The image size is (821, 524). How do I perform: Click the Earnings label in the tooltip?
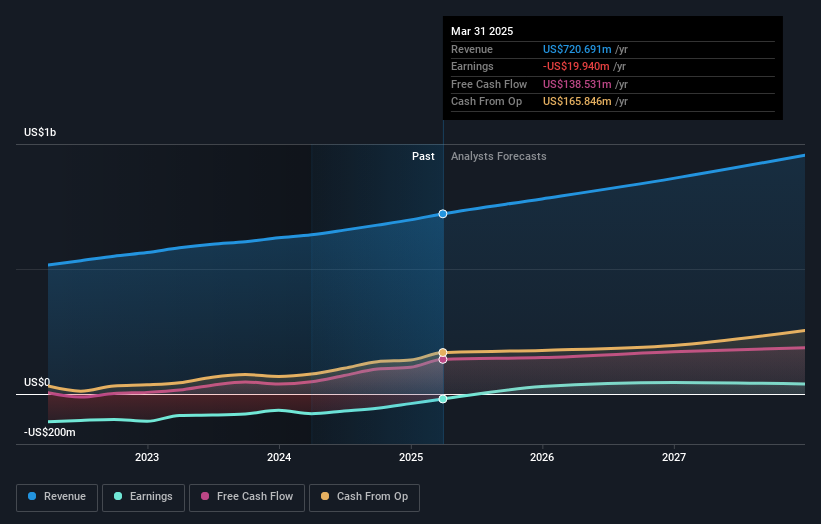click(472, 66)
